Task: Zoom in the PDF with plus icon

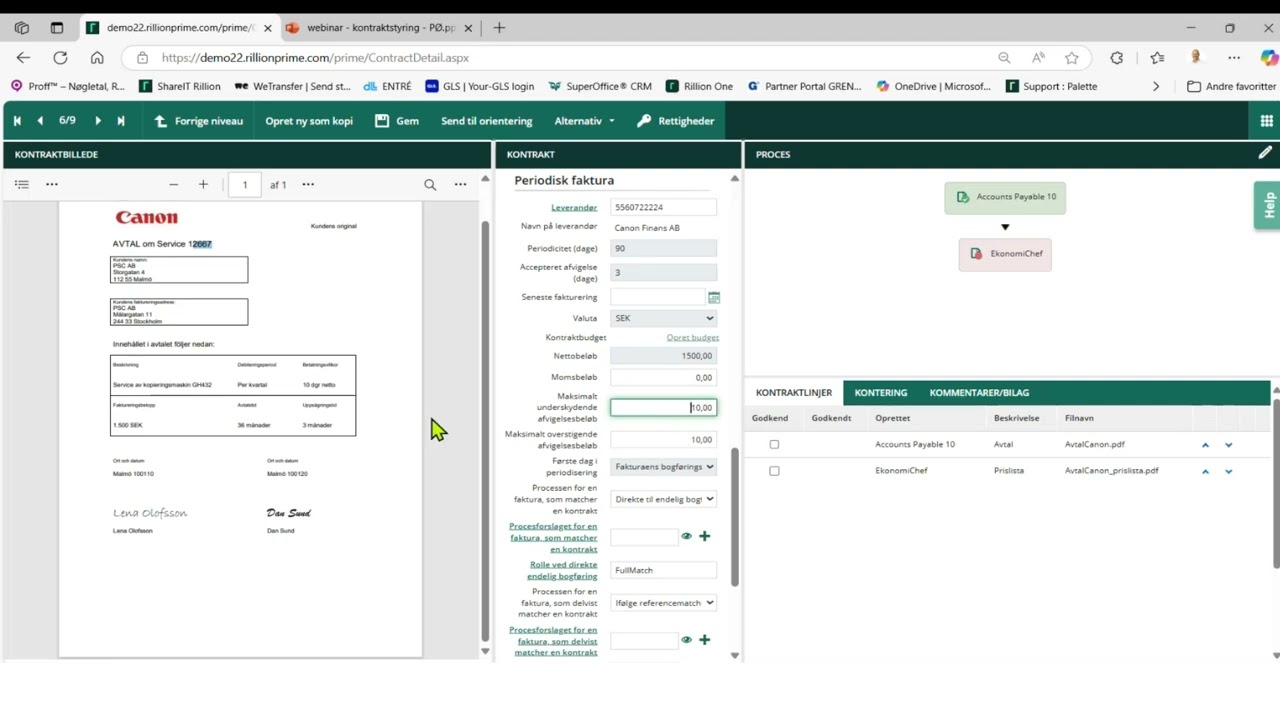Action: (x=203, y=184)
